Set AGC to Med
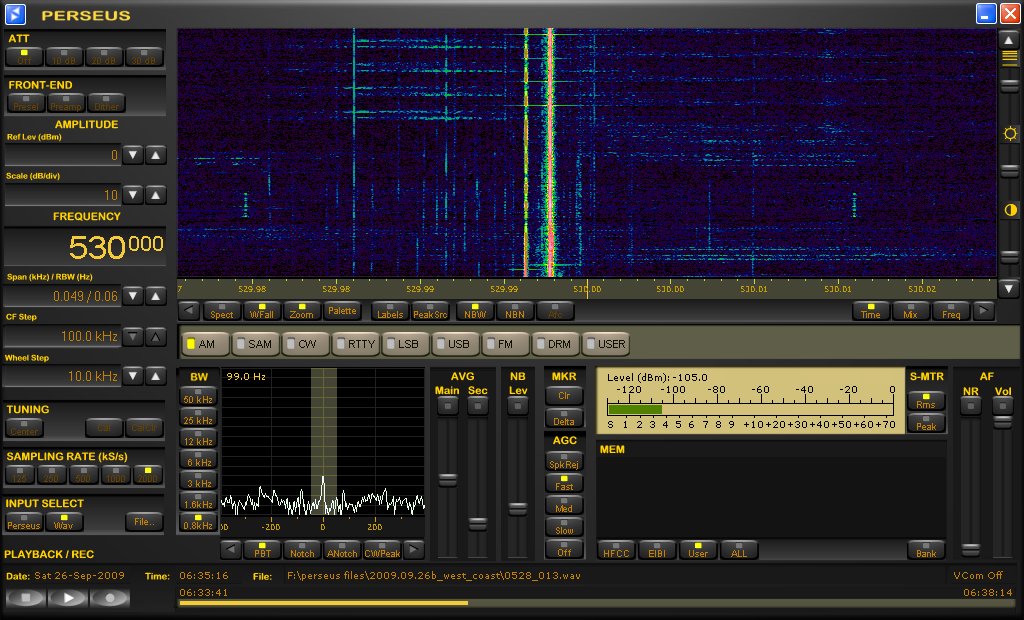Screen dimensions: 1024x620 click(x=564, y=505)
